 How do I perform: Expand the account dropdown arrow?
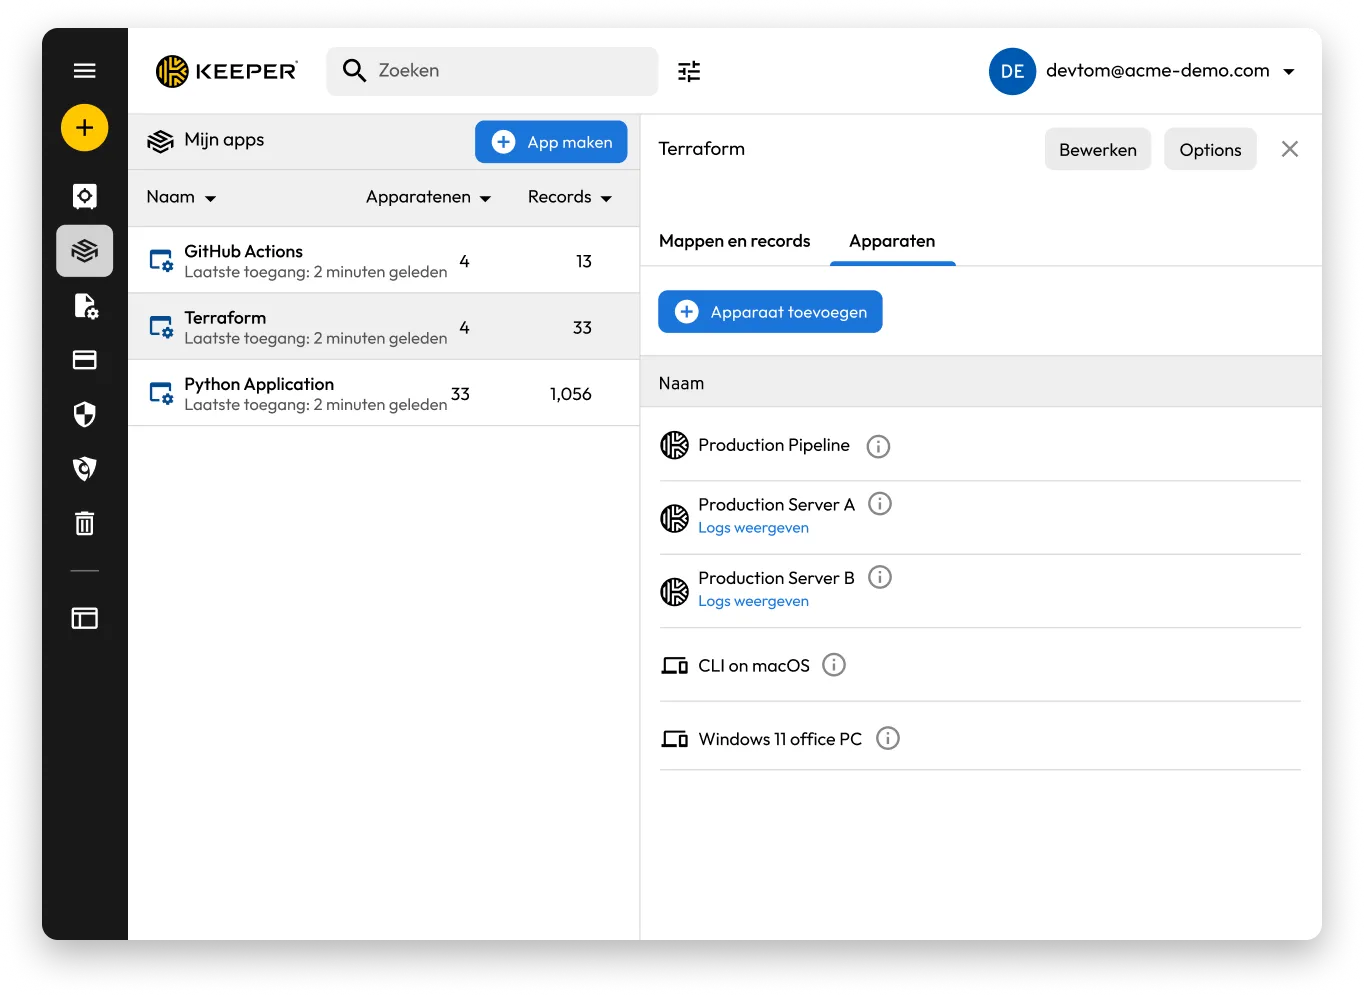point(1289,71)
